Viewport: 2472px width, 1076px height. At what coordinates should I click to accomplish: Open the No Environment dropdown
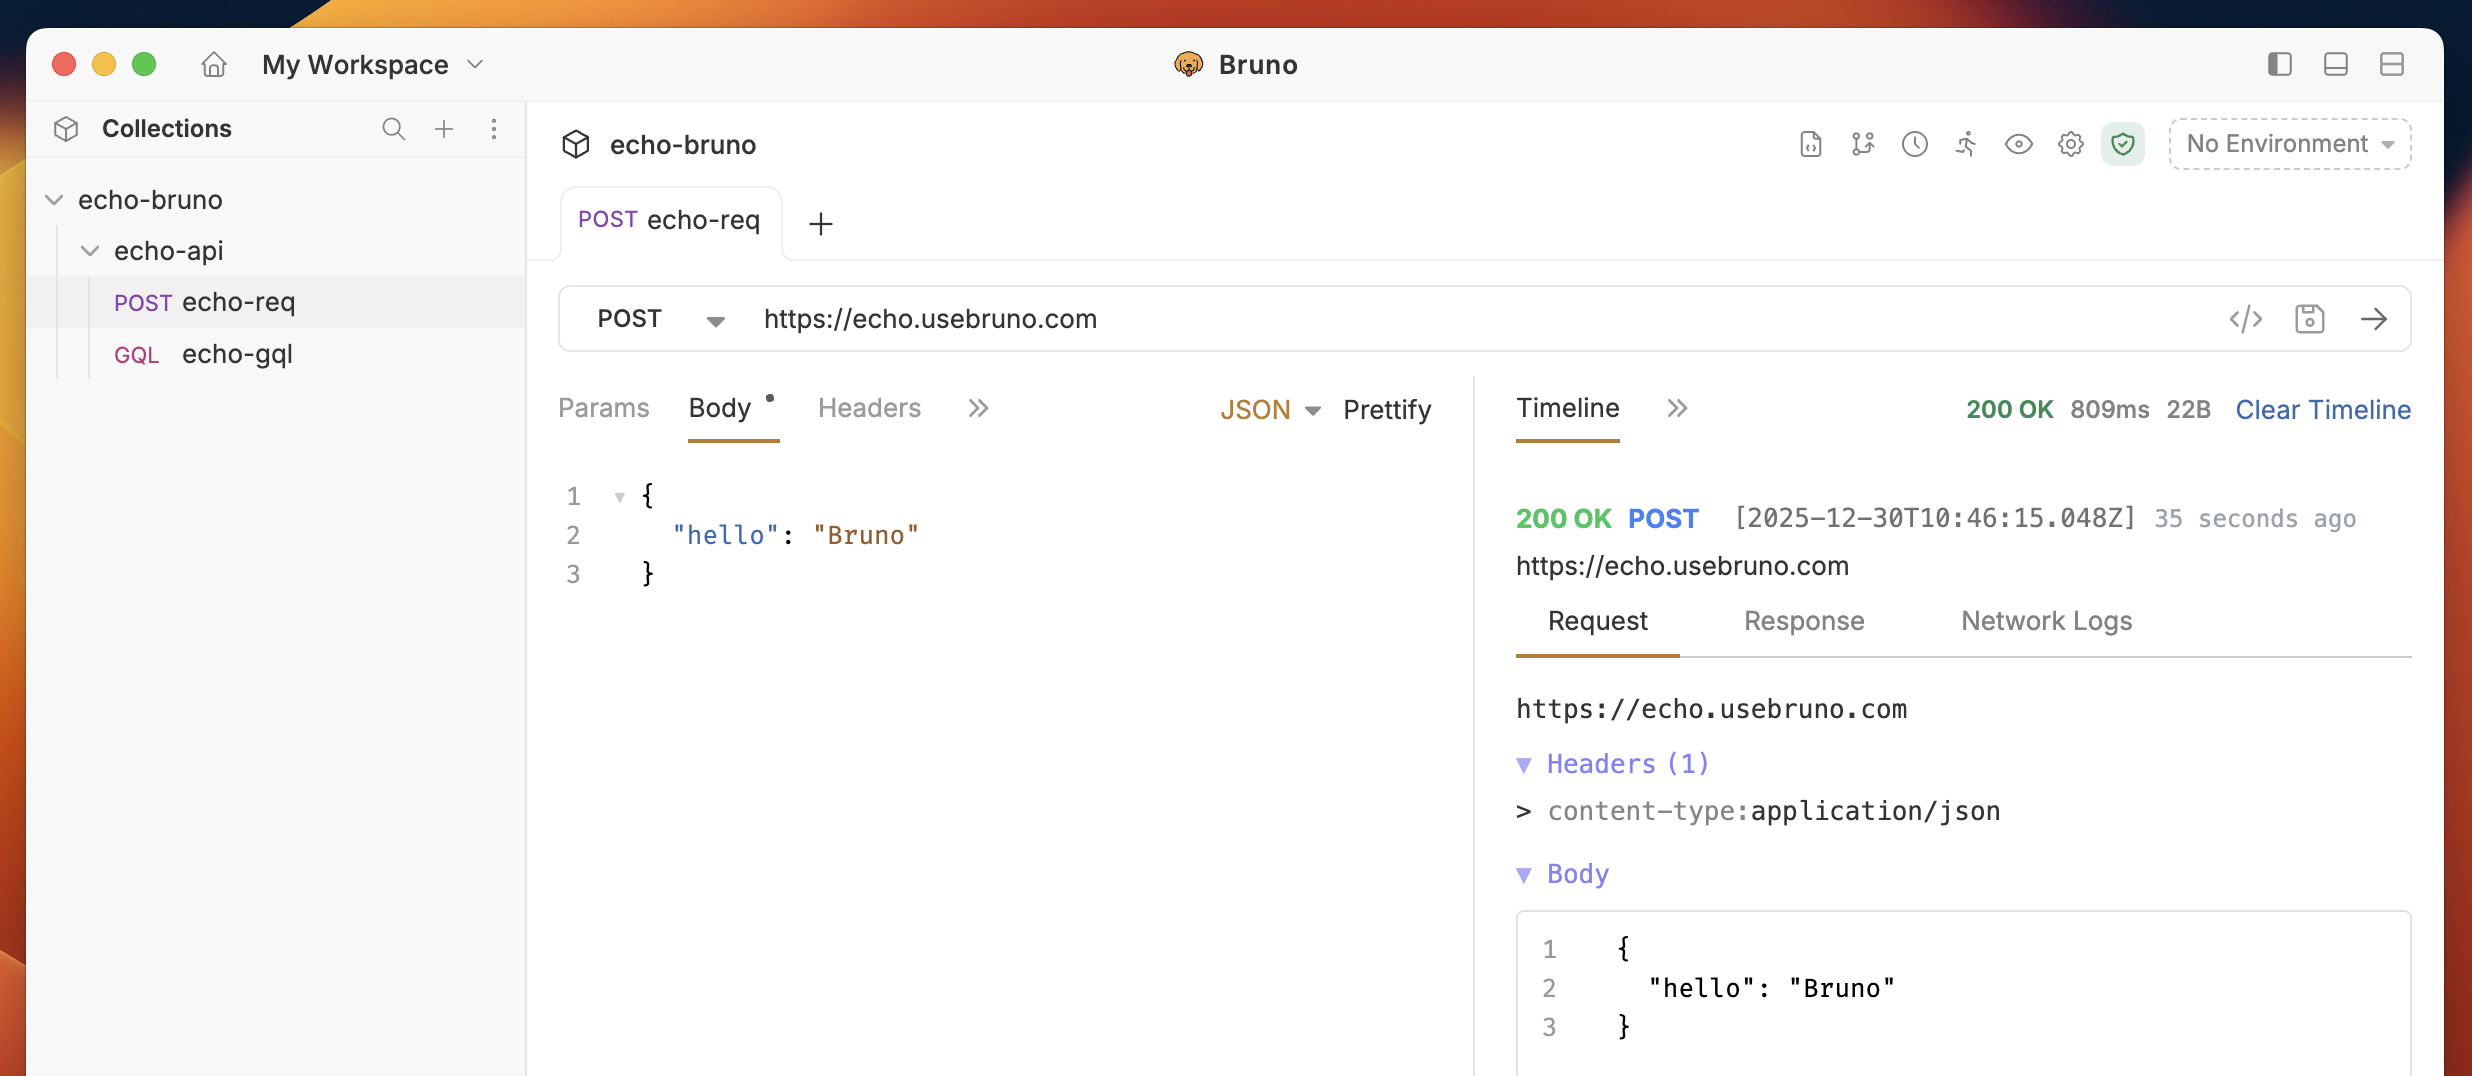2289,145
